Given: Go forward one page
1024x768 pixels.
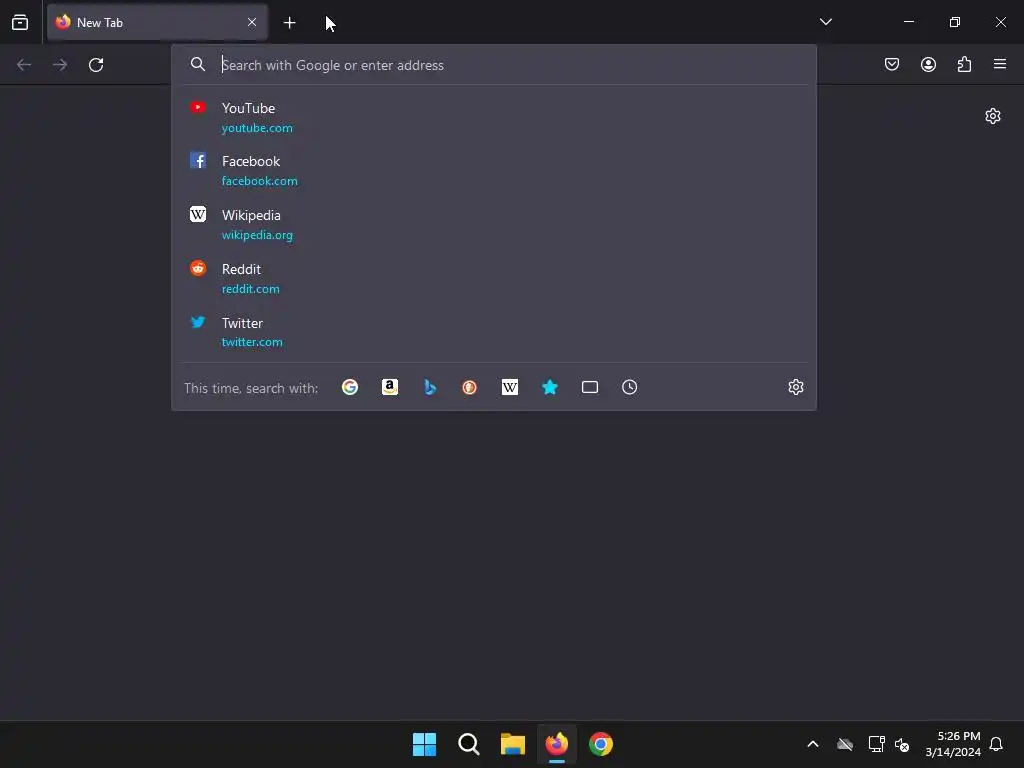Looking at the screenshot, I should click(x=60, y=65).
